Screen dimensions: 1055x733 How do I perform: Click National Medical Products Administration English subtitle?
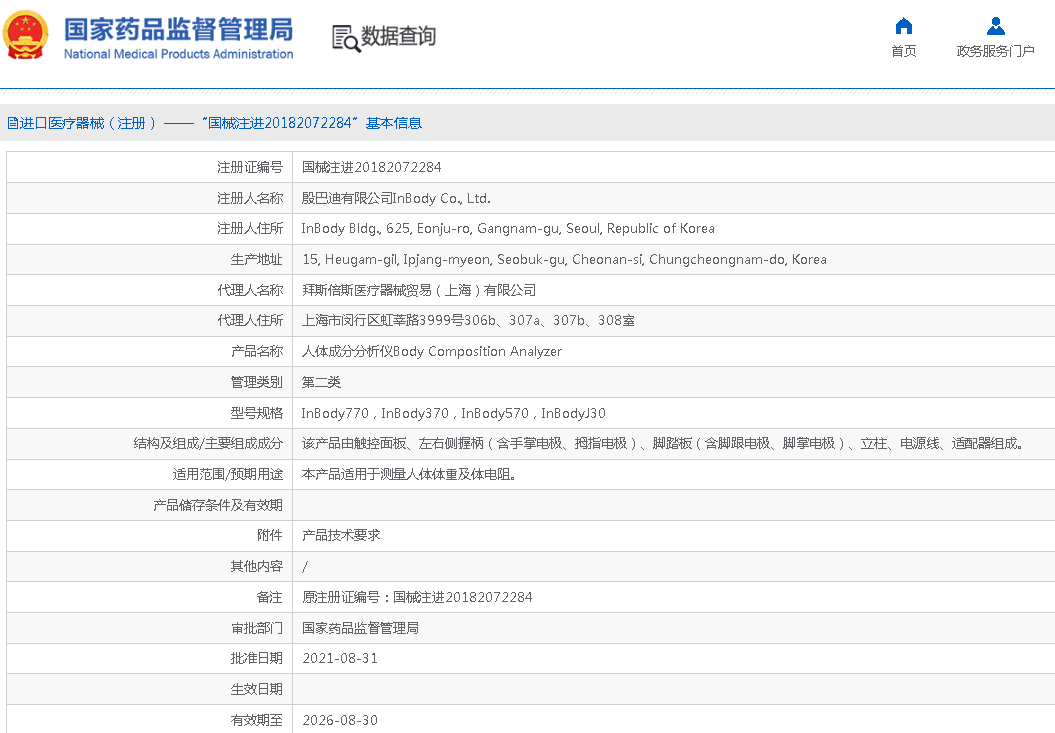(x=178, y=54)
